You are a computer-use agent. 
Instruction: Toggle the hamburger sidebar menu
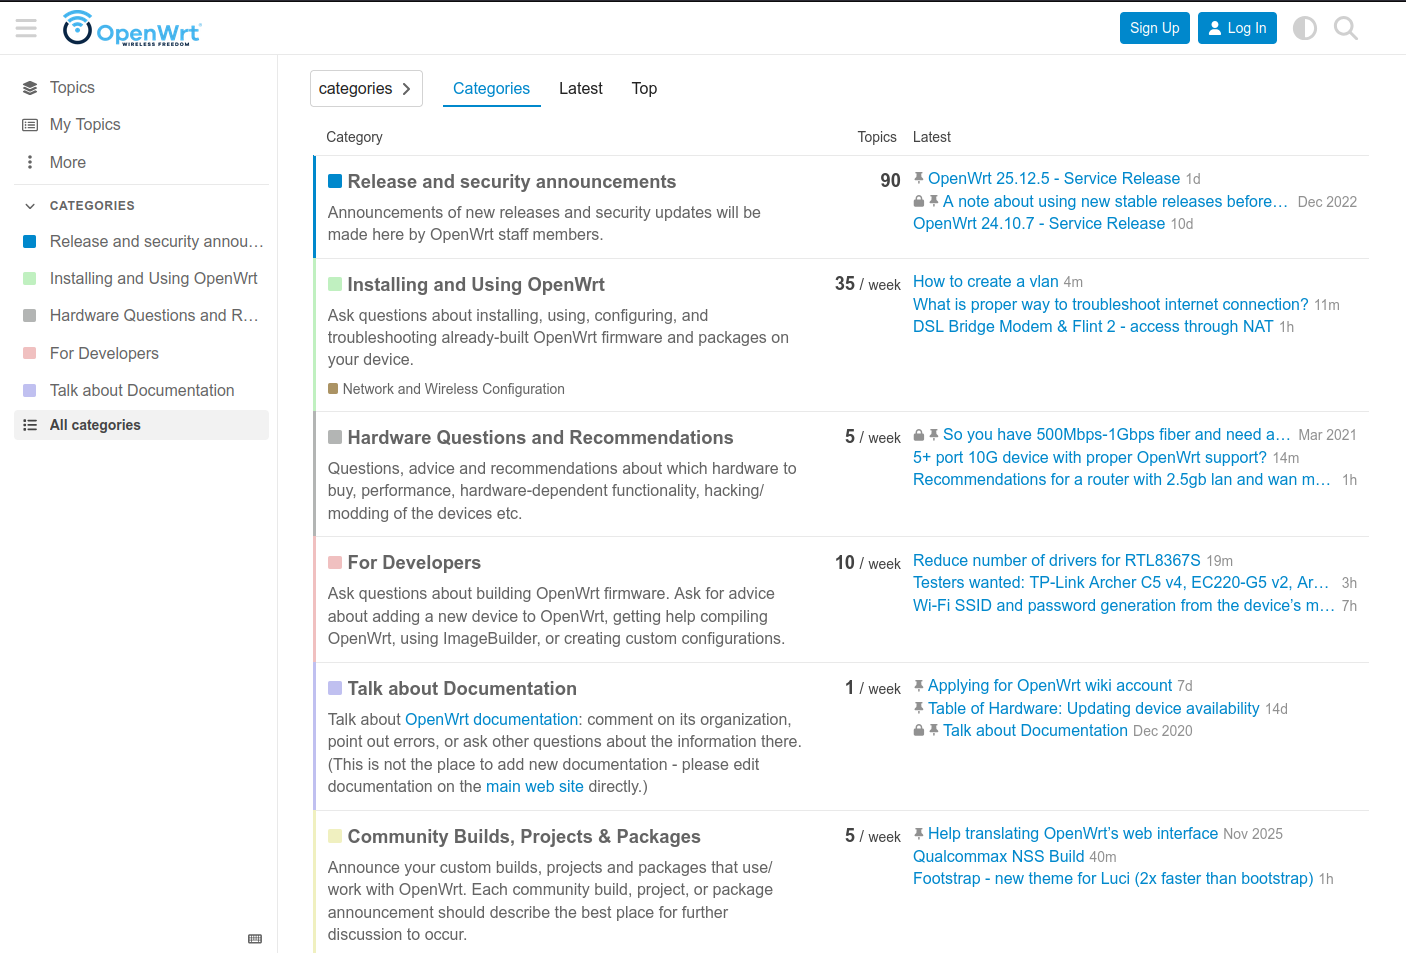tap(26, 28)
